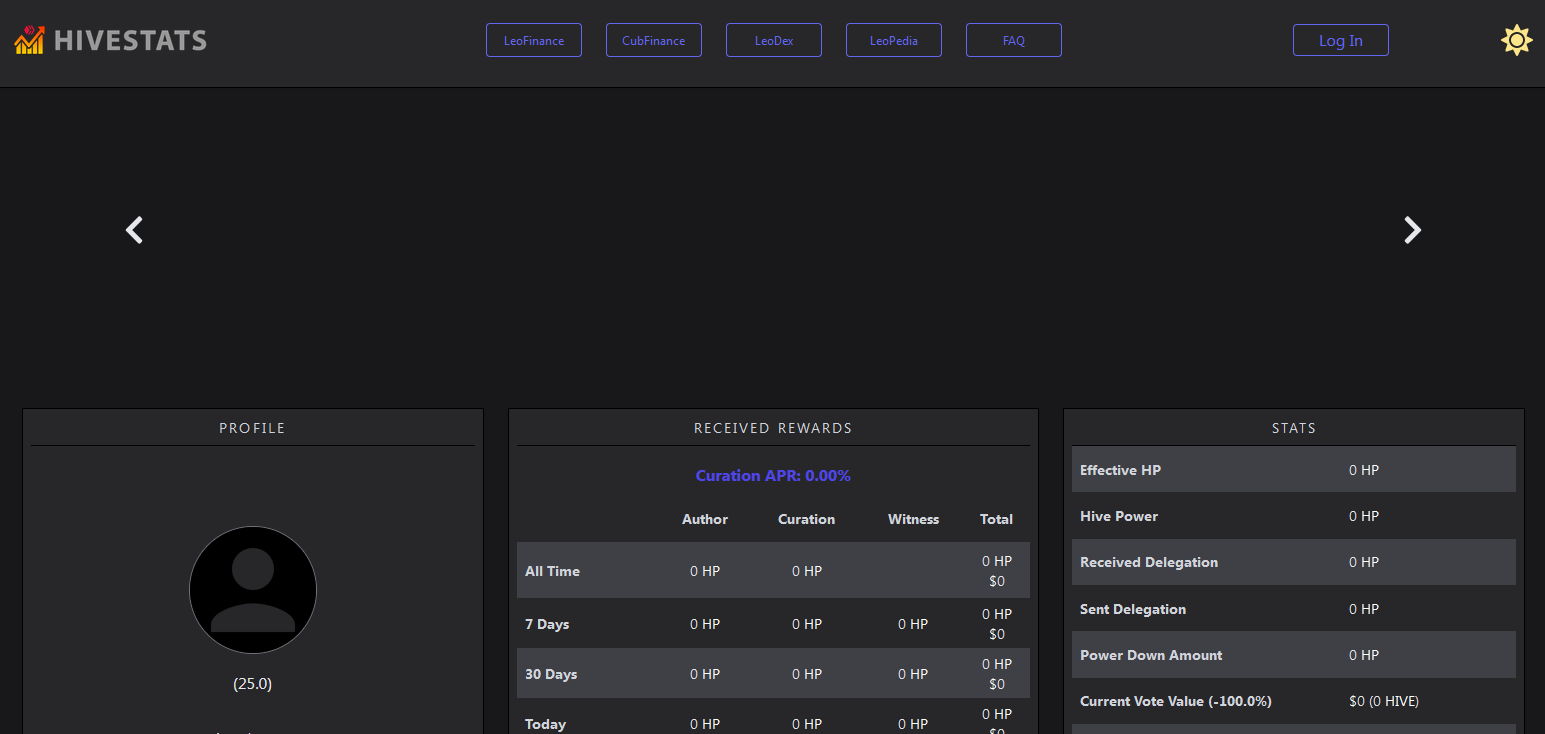Click the STATS panel heading
Image resolution: width=1545 pixels, height=734 pixels.
click(1294, 428)
